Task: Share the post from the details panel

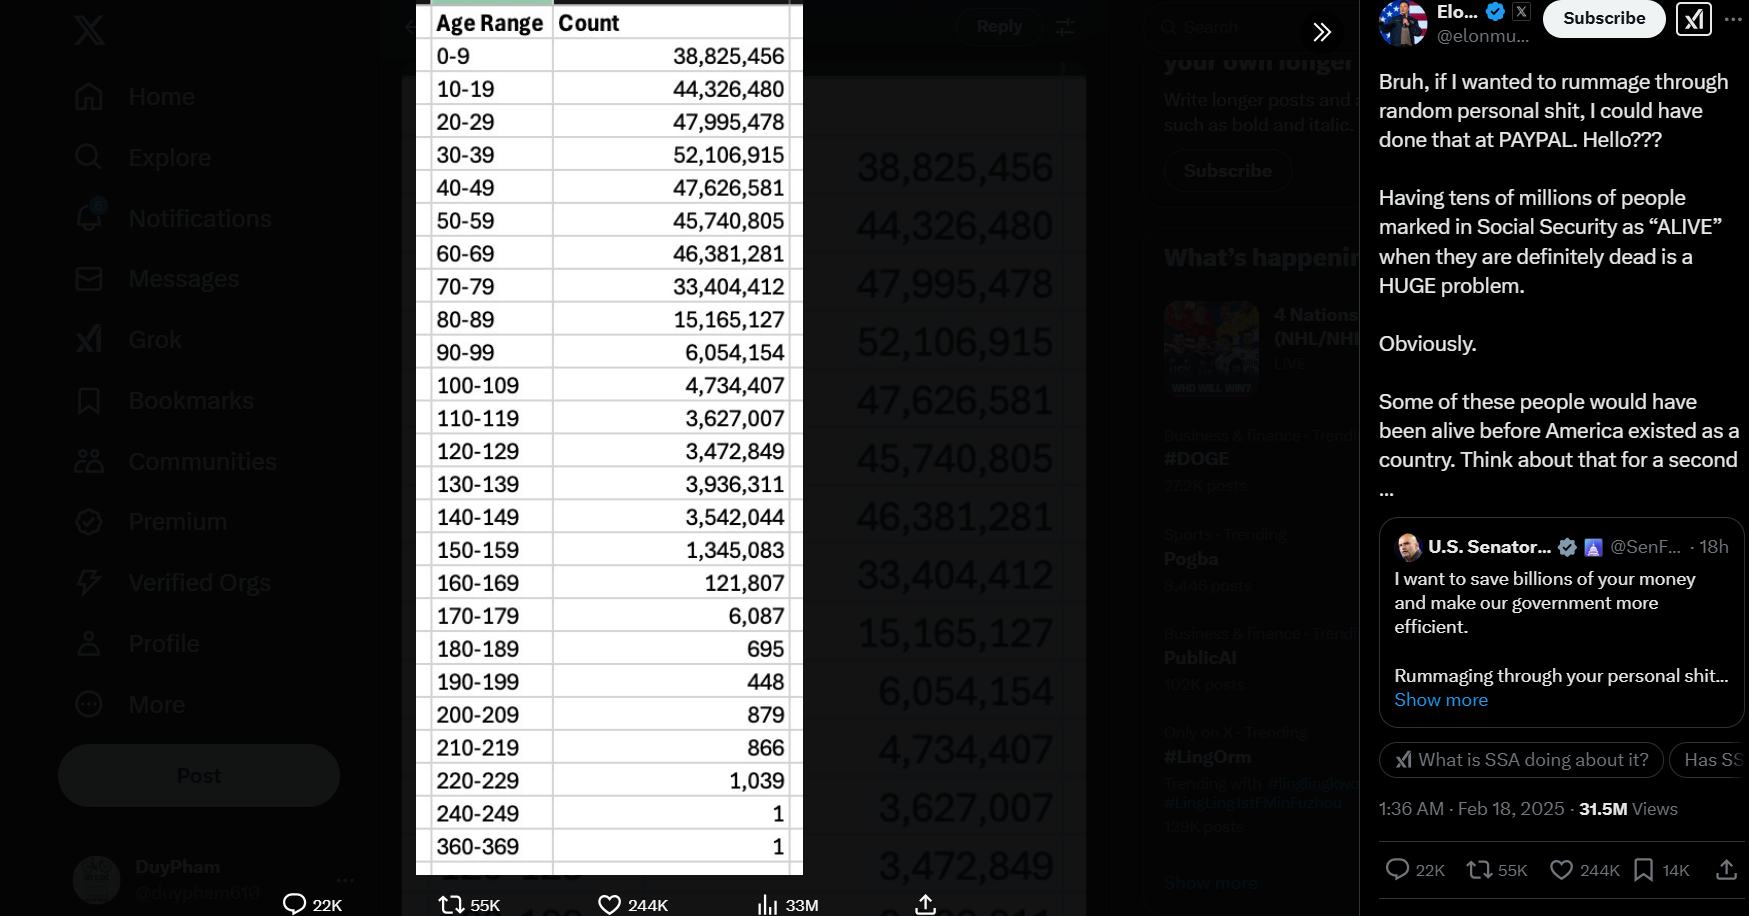Action: [x=1726, y=870]
